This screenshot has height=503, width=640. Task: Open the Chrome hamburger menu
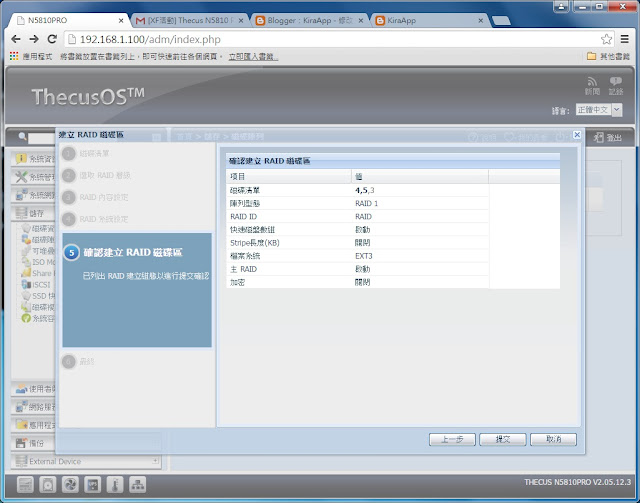(x=624, y=39)
